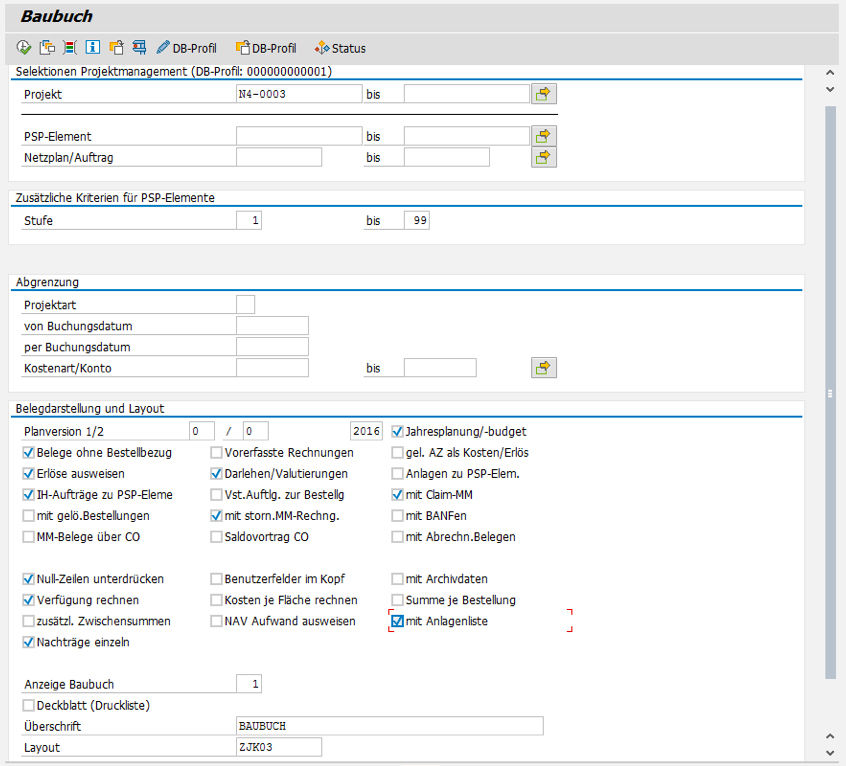The image size is (846, 766).
Task: Tick the mit BANFen checkbox
Action: tap(398, 516)
